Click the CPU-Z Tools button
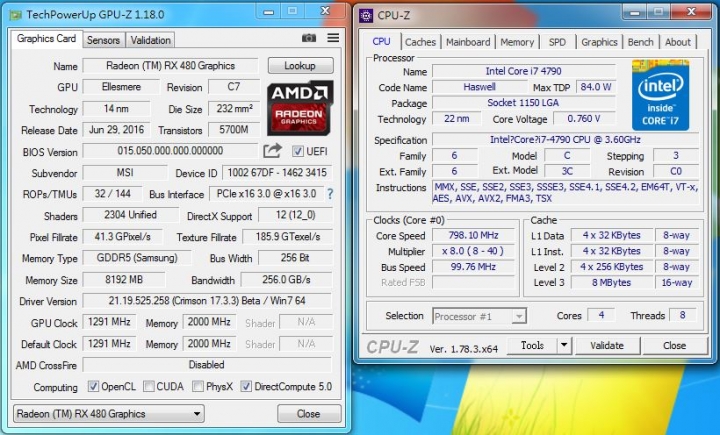Viewport: 720px width, 435px height. click(532, 345)
